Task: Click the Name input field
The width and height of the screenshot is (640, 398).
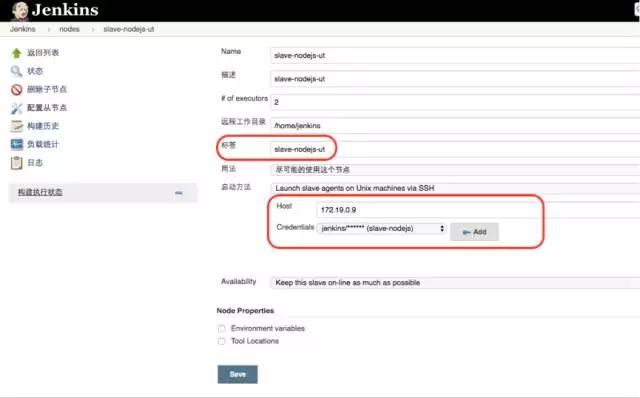Action: coord(455,56)
